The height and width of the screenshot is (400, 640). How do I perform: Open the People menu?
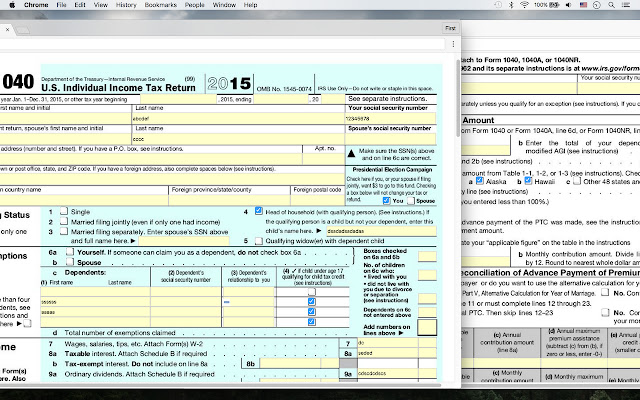[x=194, y=5]
